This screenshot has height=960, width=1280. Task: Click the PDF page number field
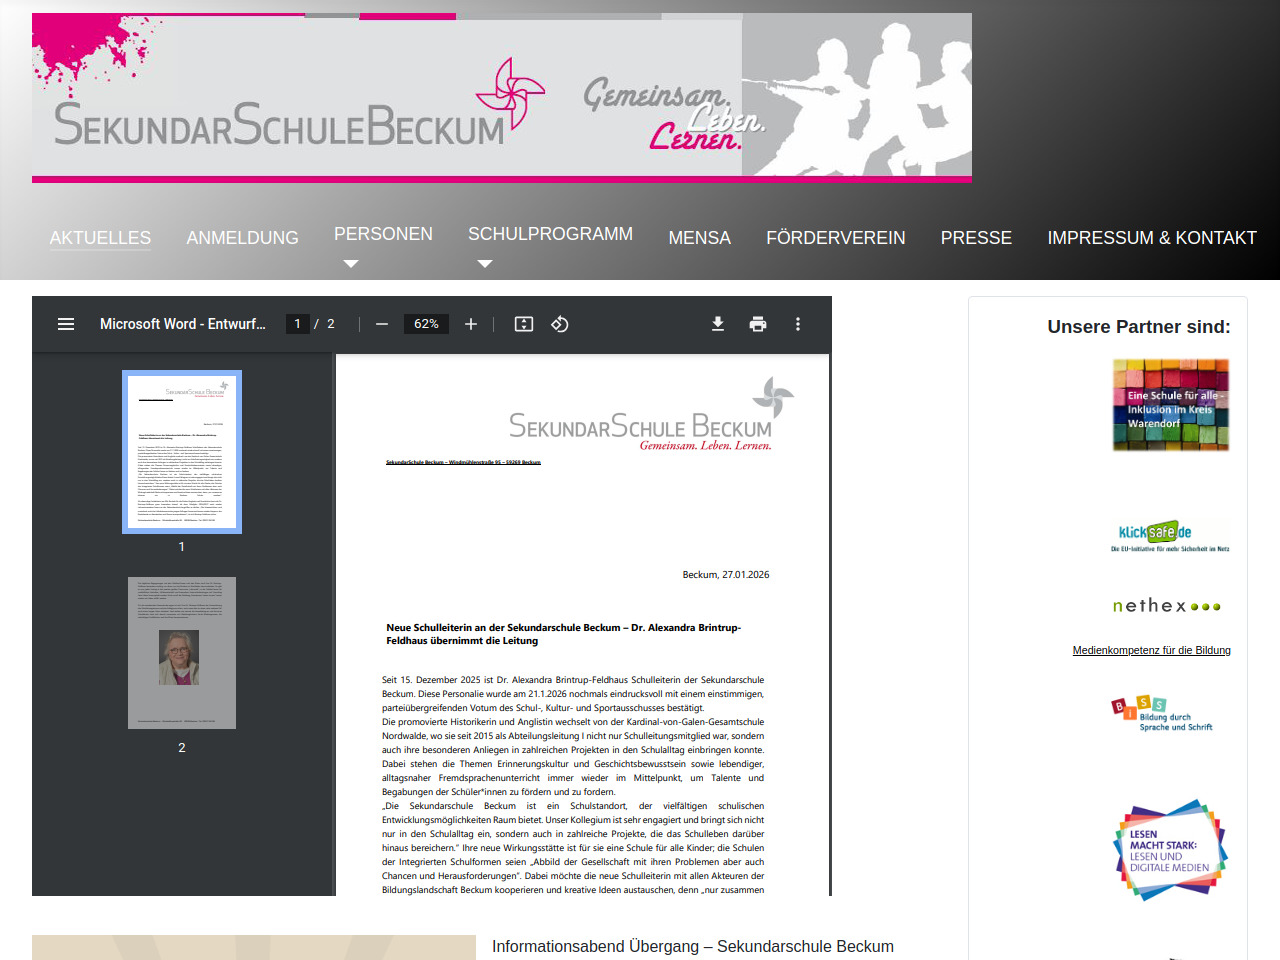pos(297,324)
